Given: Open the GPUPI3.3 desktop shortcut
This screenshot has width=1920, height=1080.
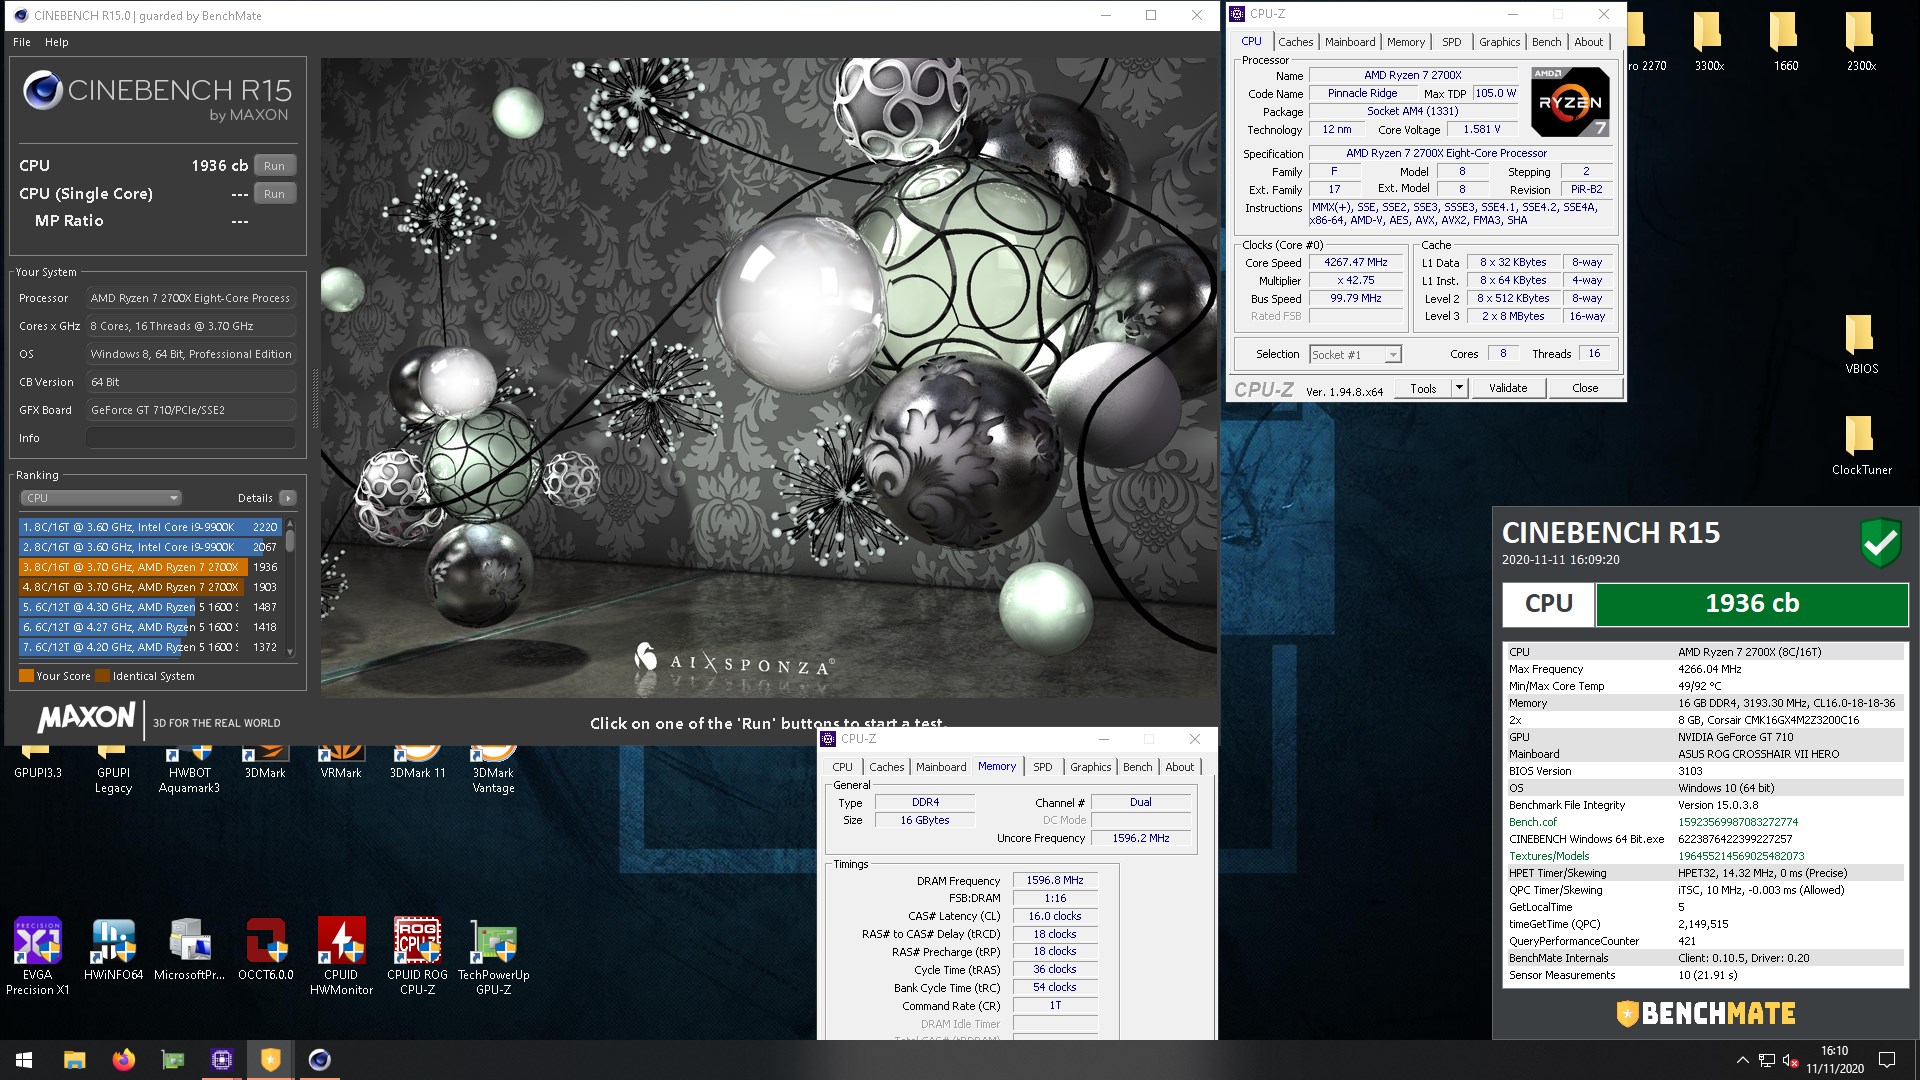Looking at the screenshot, I should pos(38,763).
